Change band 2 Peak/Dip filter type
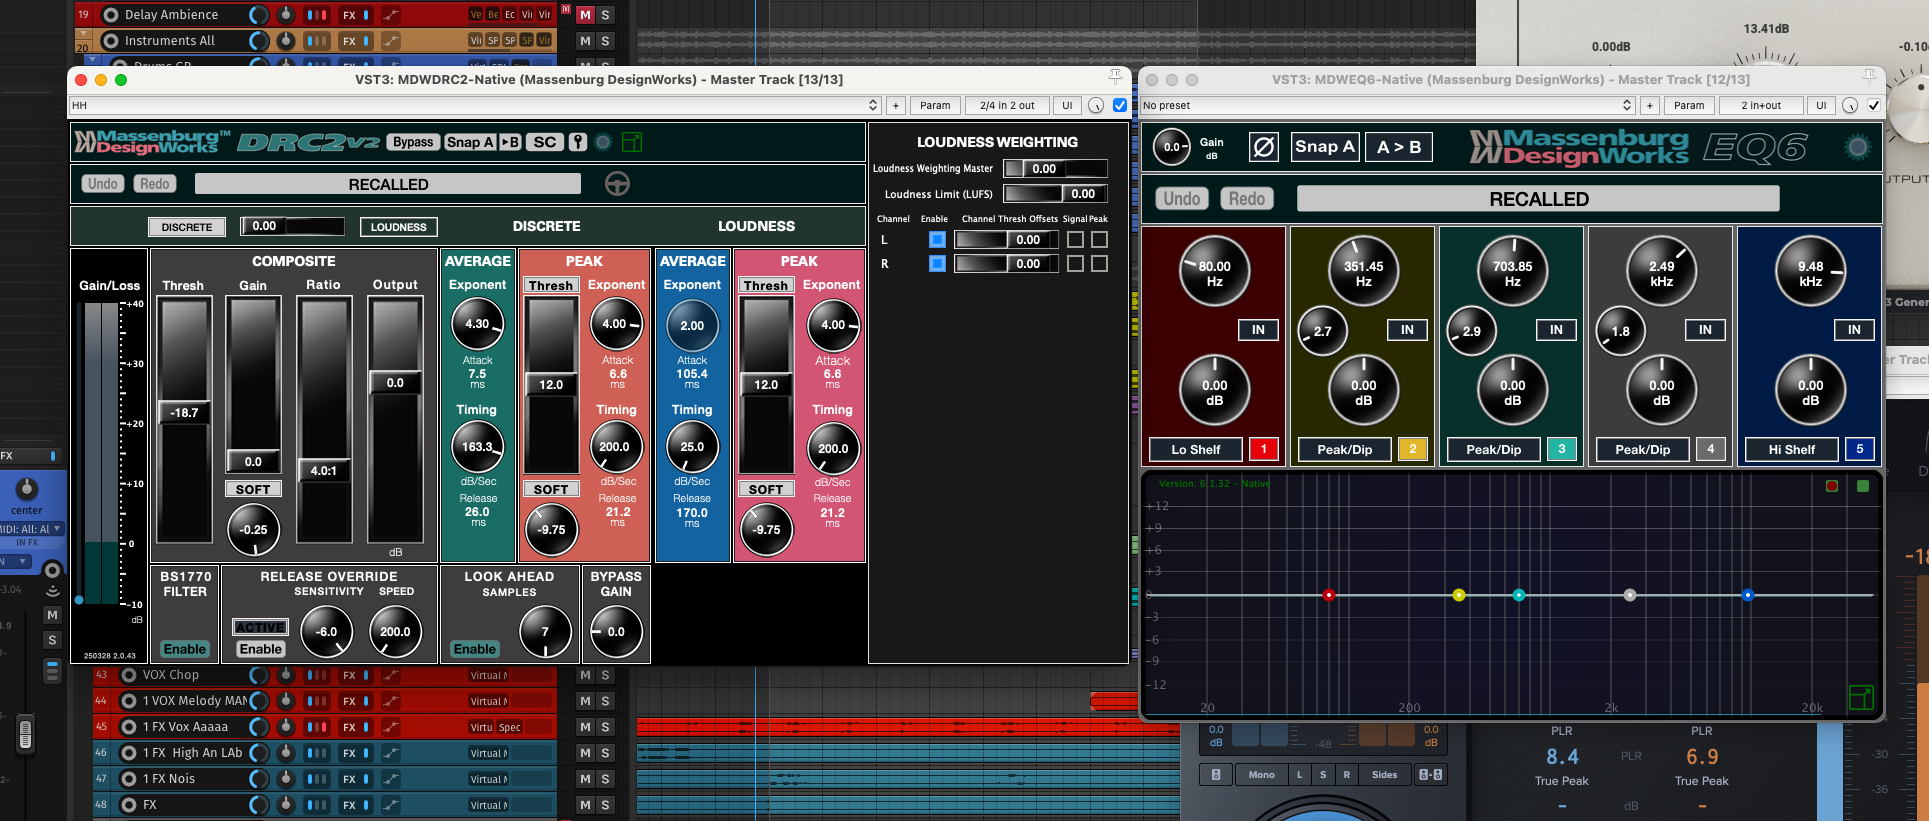The height and width of the screenshot is (821, 1929). [1345, 450]
